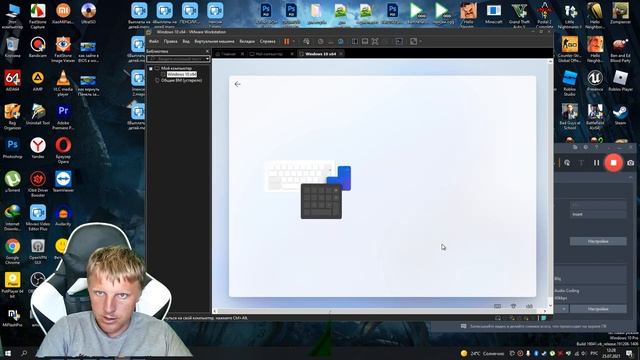Open the Справка menu in VMware
The image size is (640, 360).
(x=268, y=41)
